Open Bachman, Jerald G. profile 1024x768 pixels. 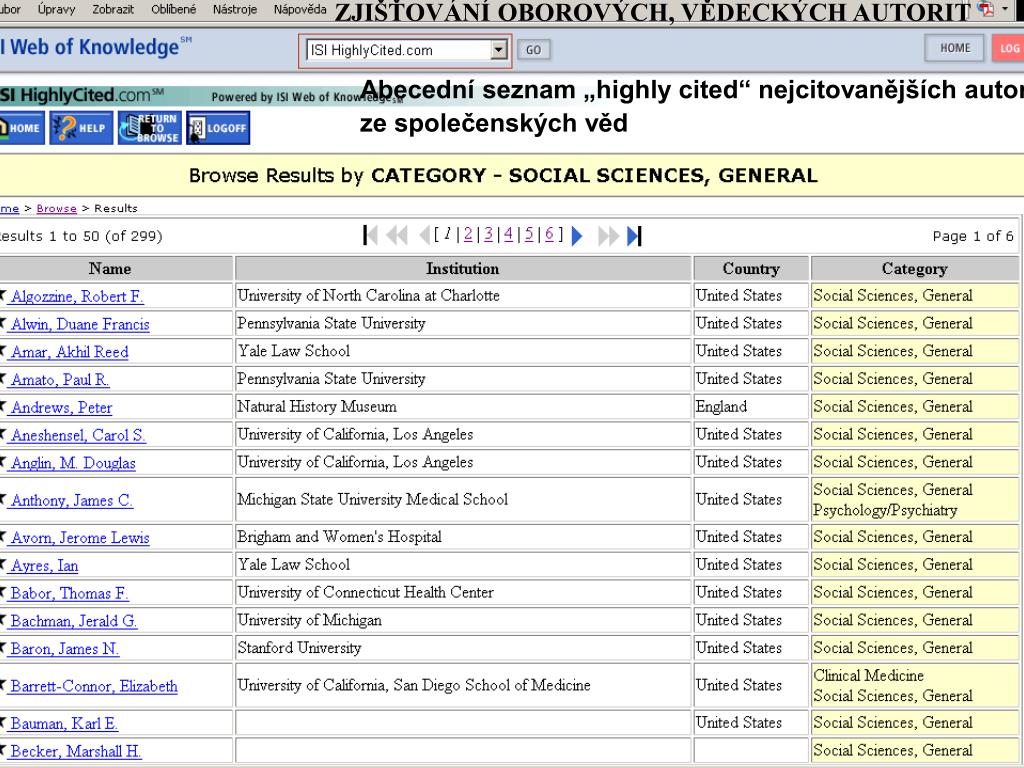(74, 622)
